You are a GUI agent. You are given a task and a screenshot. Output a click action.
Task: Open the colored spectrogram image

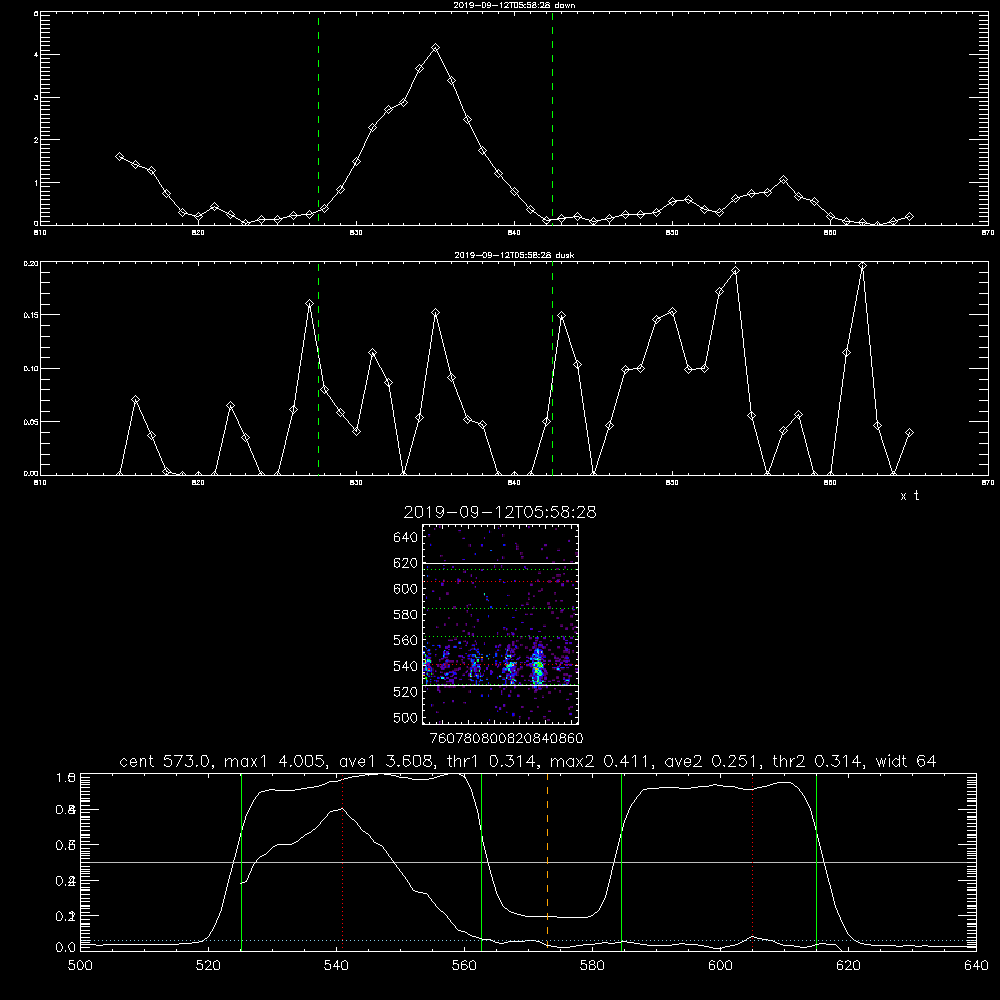click(501, 624)
